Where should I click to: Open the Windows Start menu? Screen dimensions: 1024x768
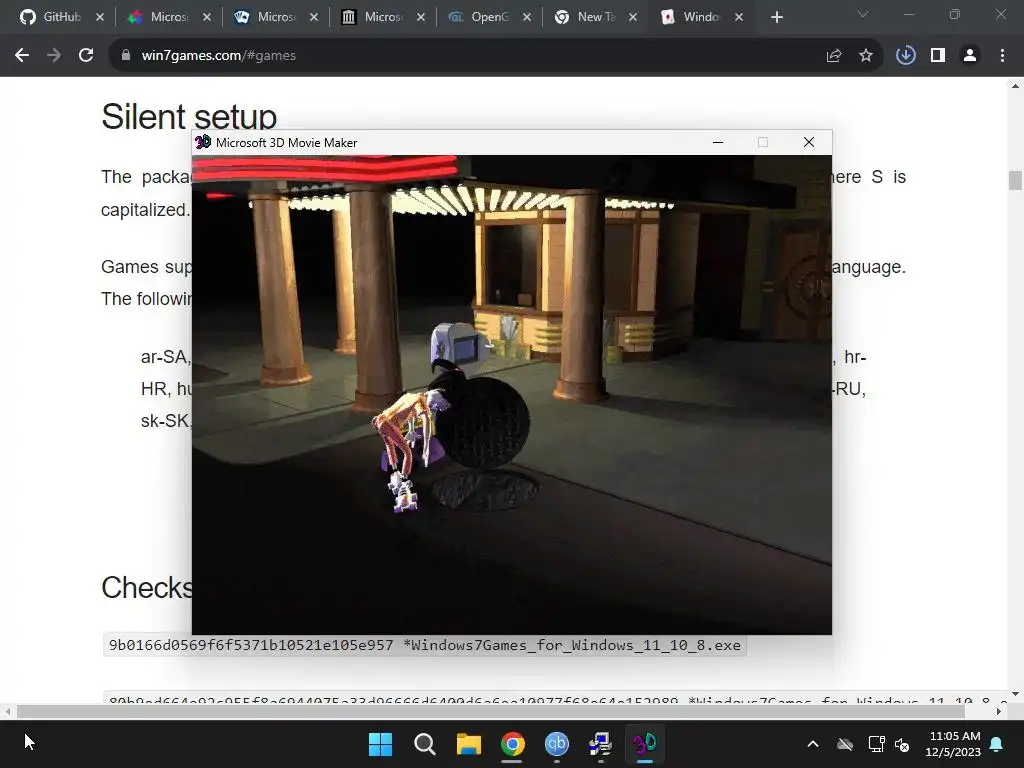[380, 744]
